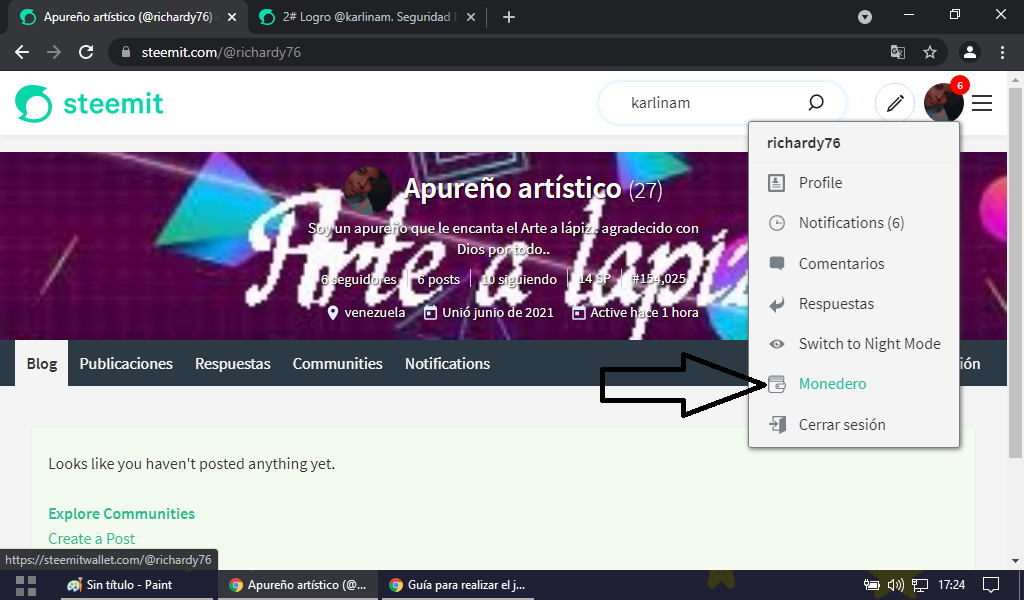The image size is (1024, 600).
Task: Click the 10 siguiendo link
Action: pos(519,279)
